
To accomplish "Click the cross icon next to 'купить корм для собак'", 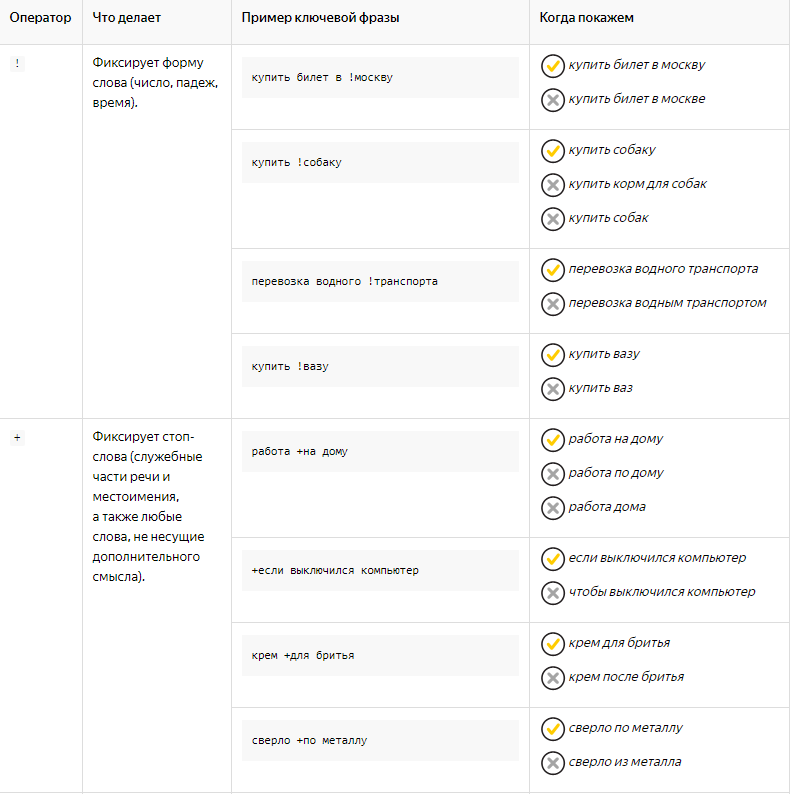I will click(552, 185).
